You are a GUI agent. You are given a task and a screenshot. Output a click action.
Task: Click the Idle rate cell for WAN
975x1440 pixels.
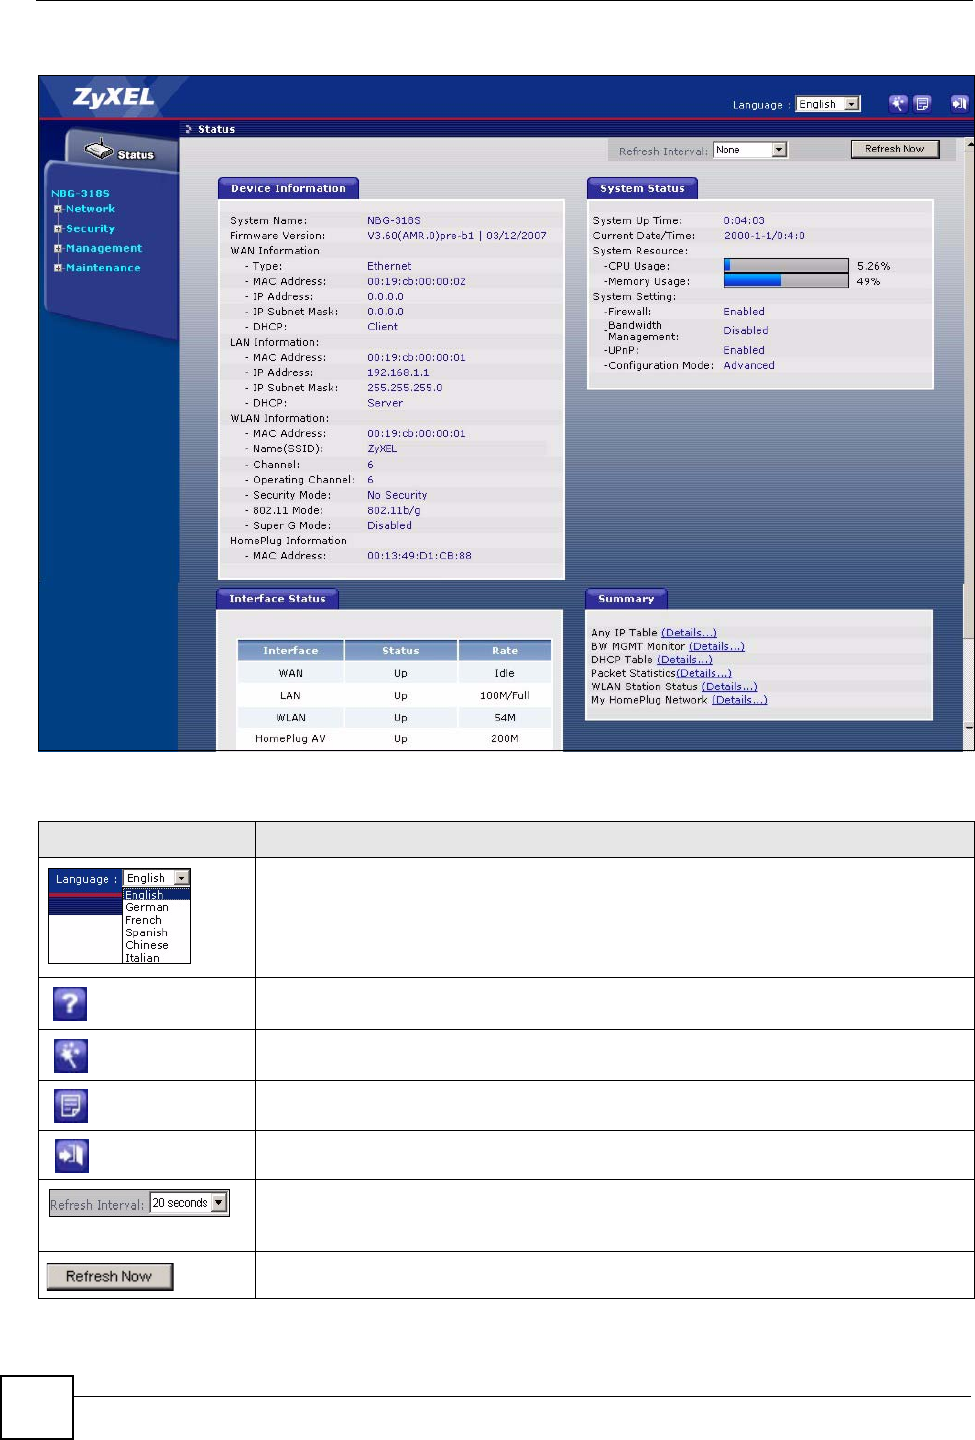click(505, 674)
